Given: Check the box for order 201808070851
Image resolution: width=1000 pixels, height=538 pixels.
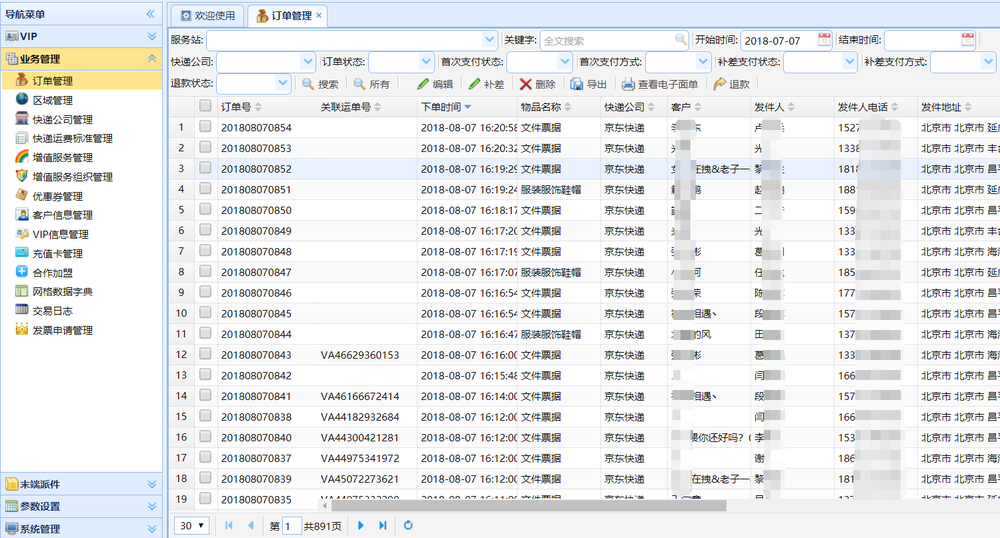Looking at the screenshot, I should 205,188.
